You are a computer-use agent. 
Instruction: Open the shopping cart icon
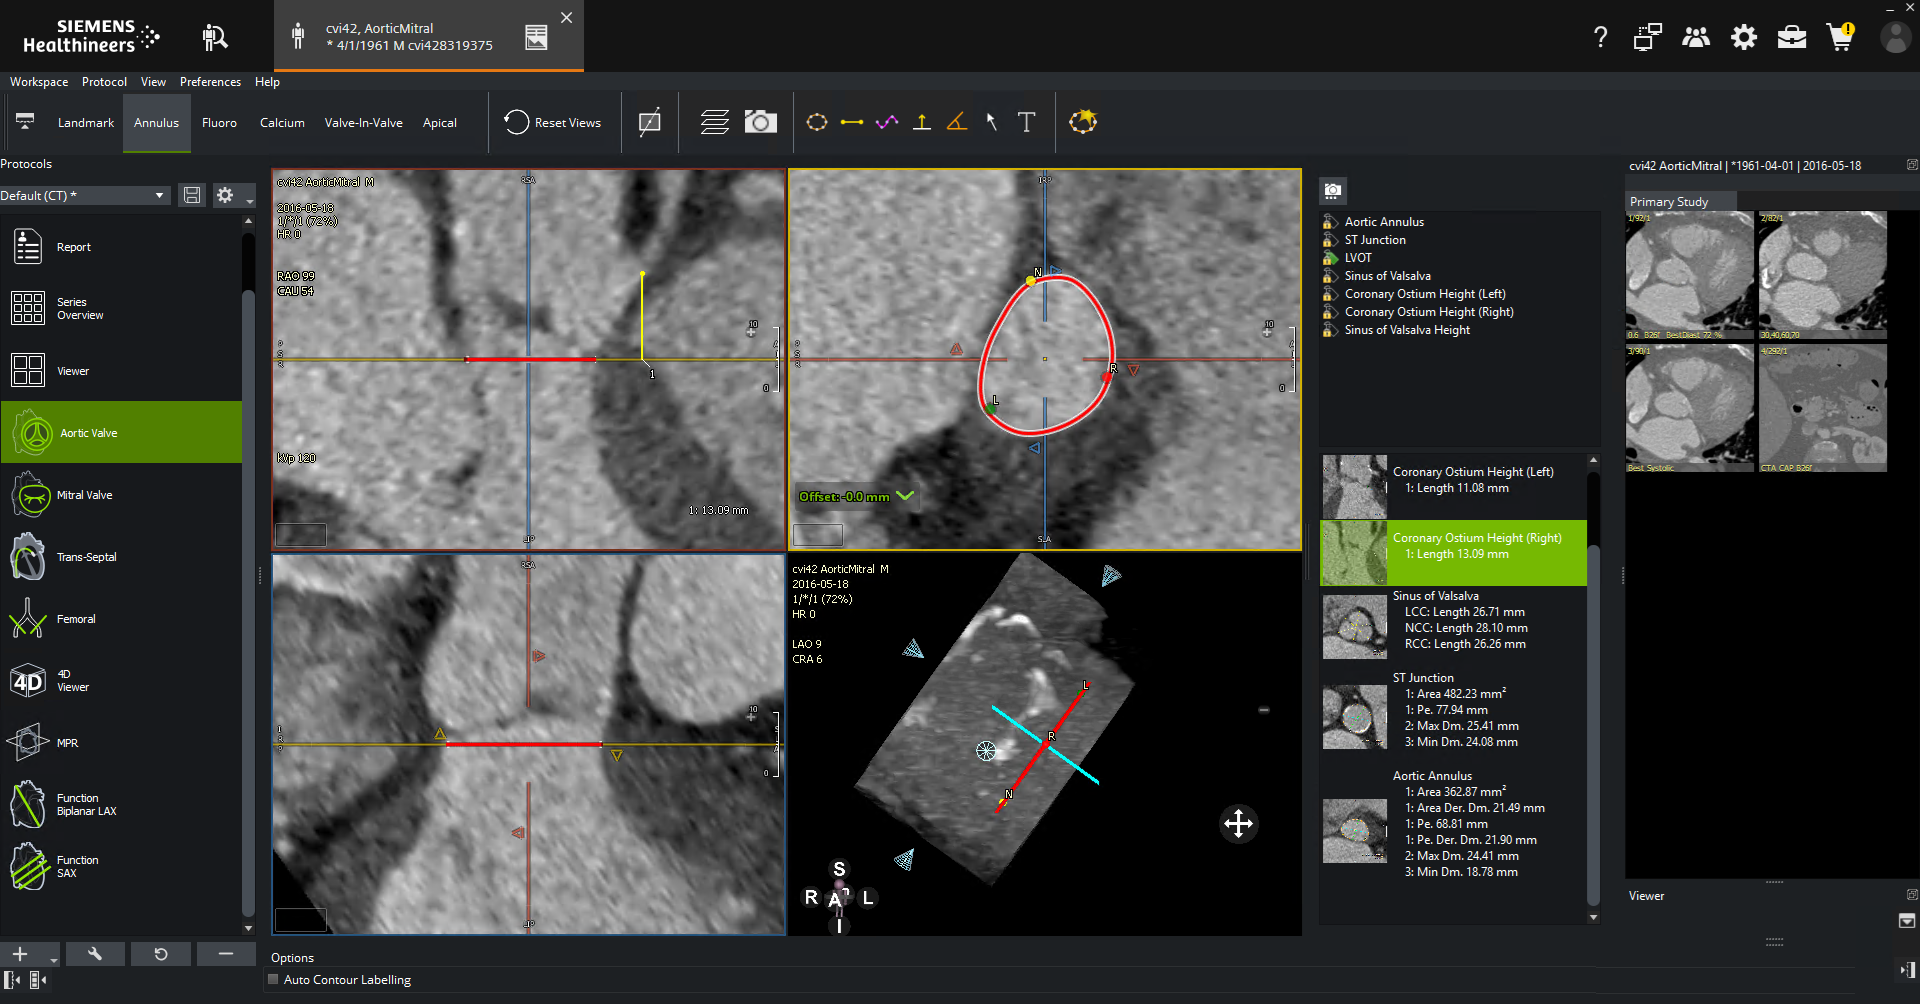[x=1840, y=38]
